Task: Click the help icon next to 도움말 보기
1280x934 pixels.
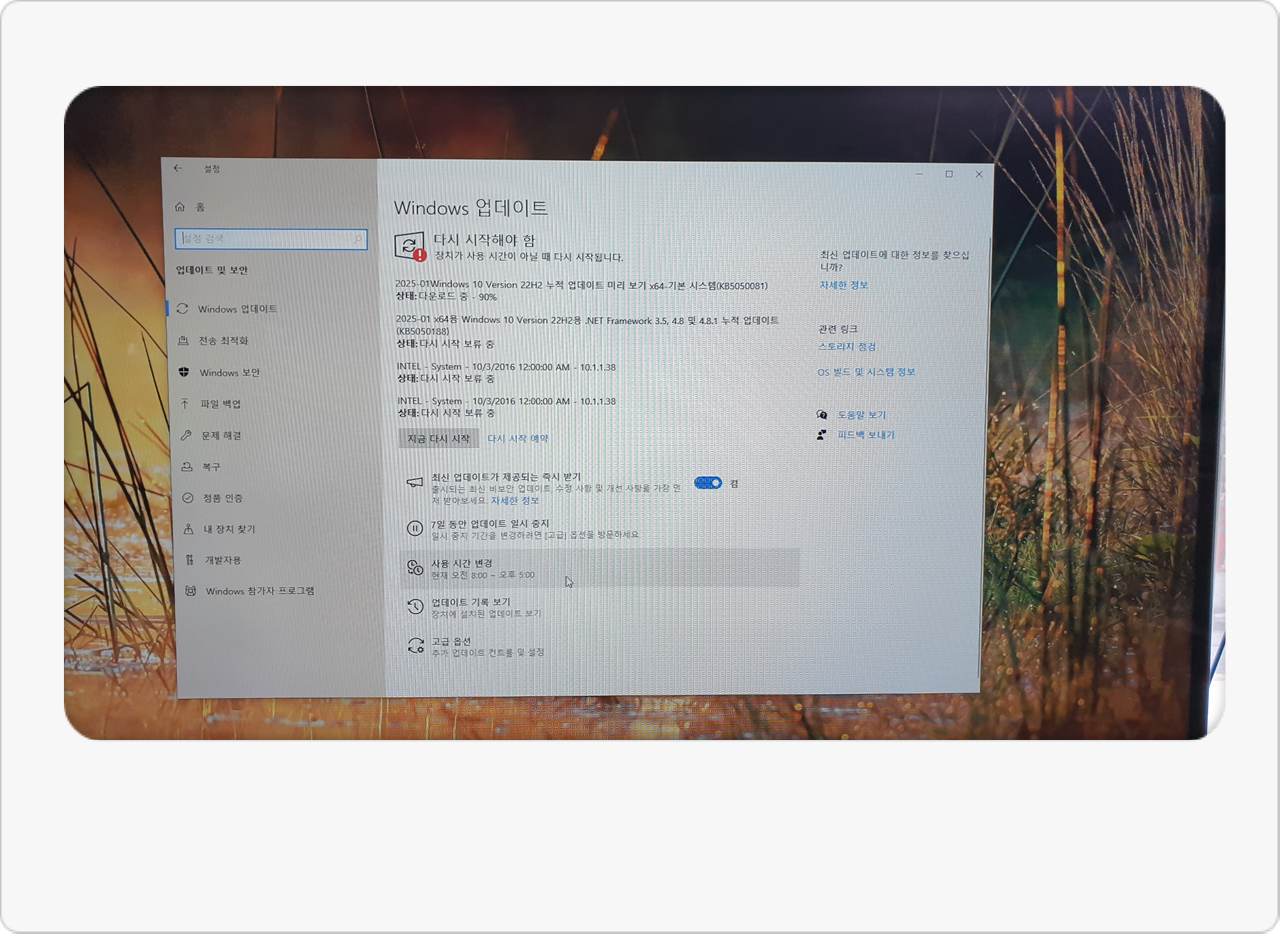Action: tap(822, 414)
